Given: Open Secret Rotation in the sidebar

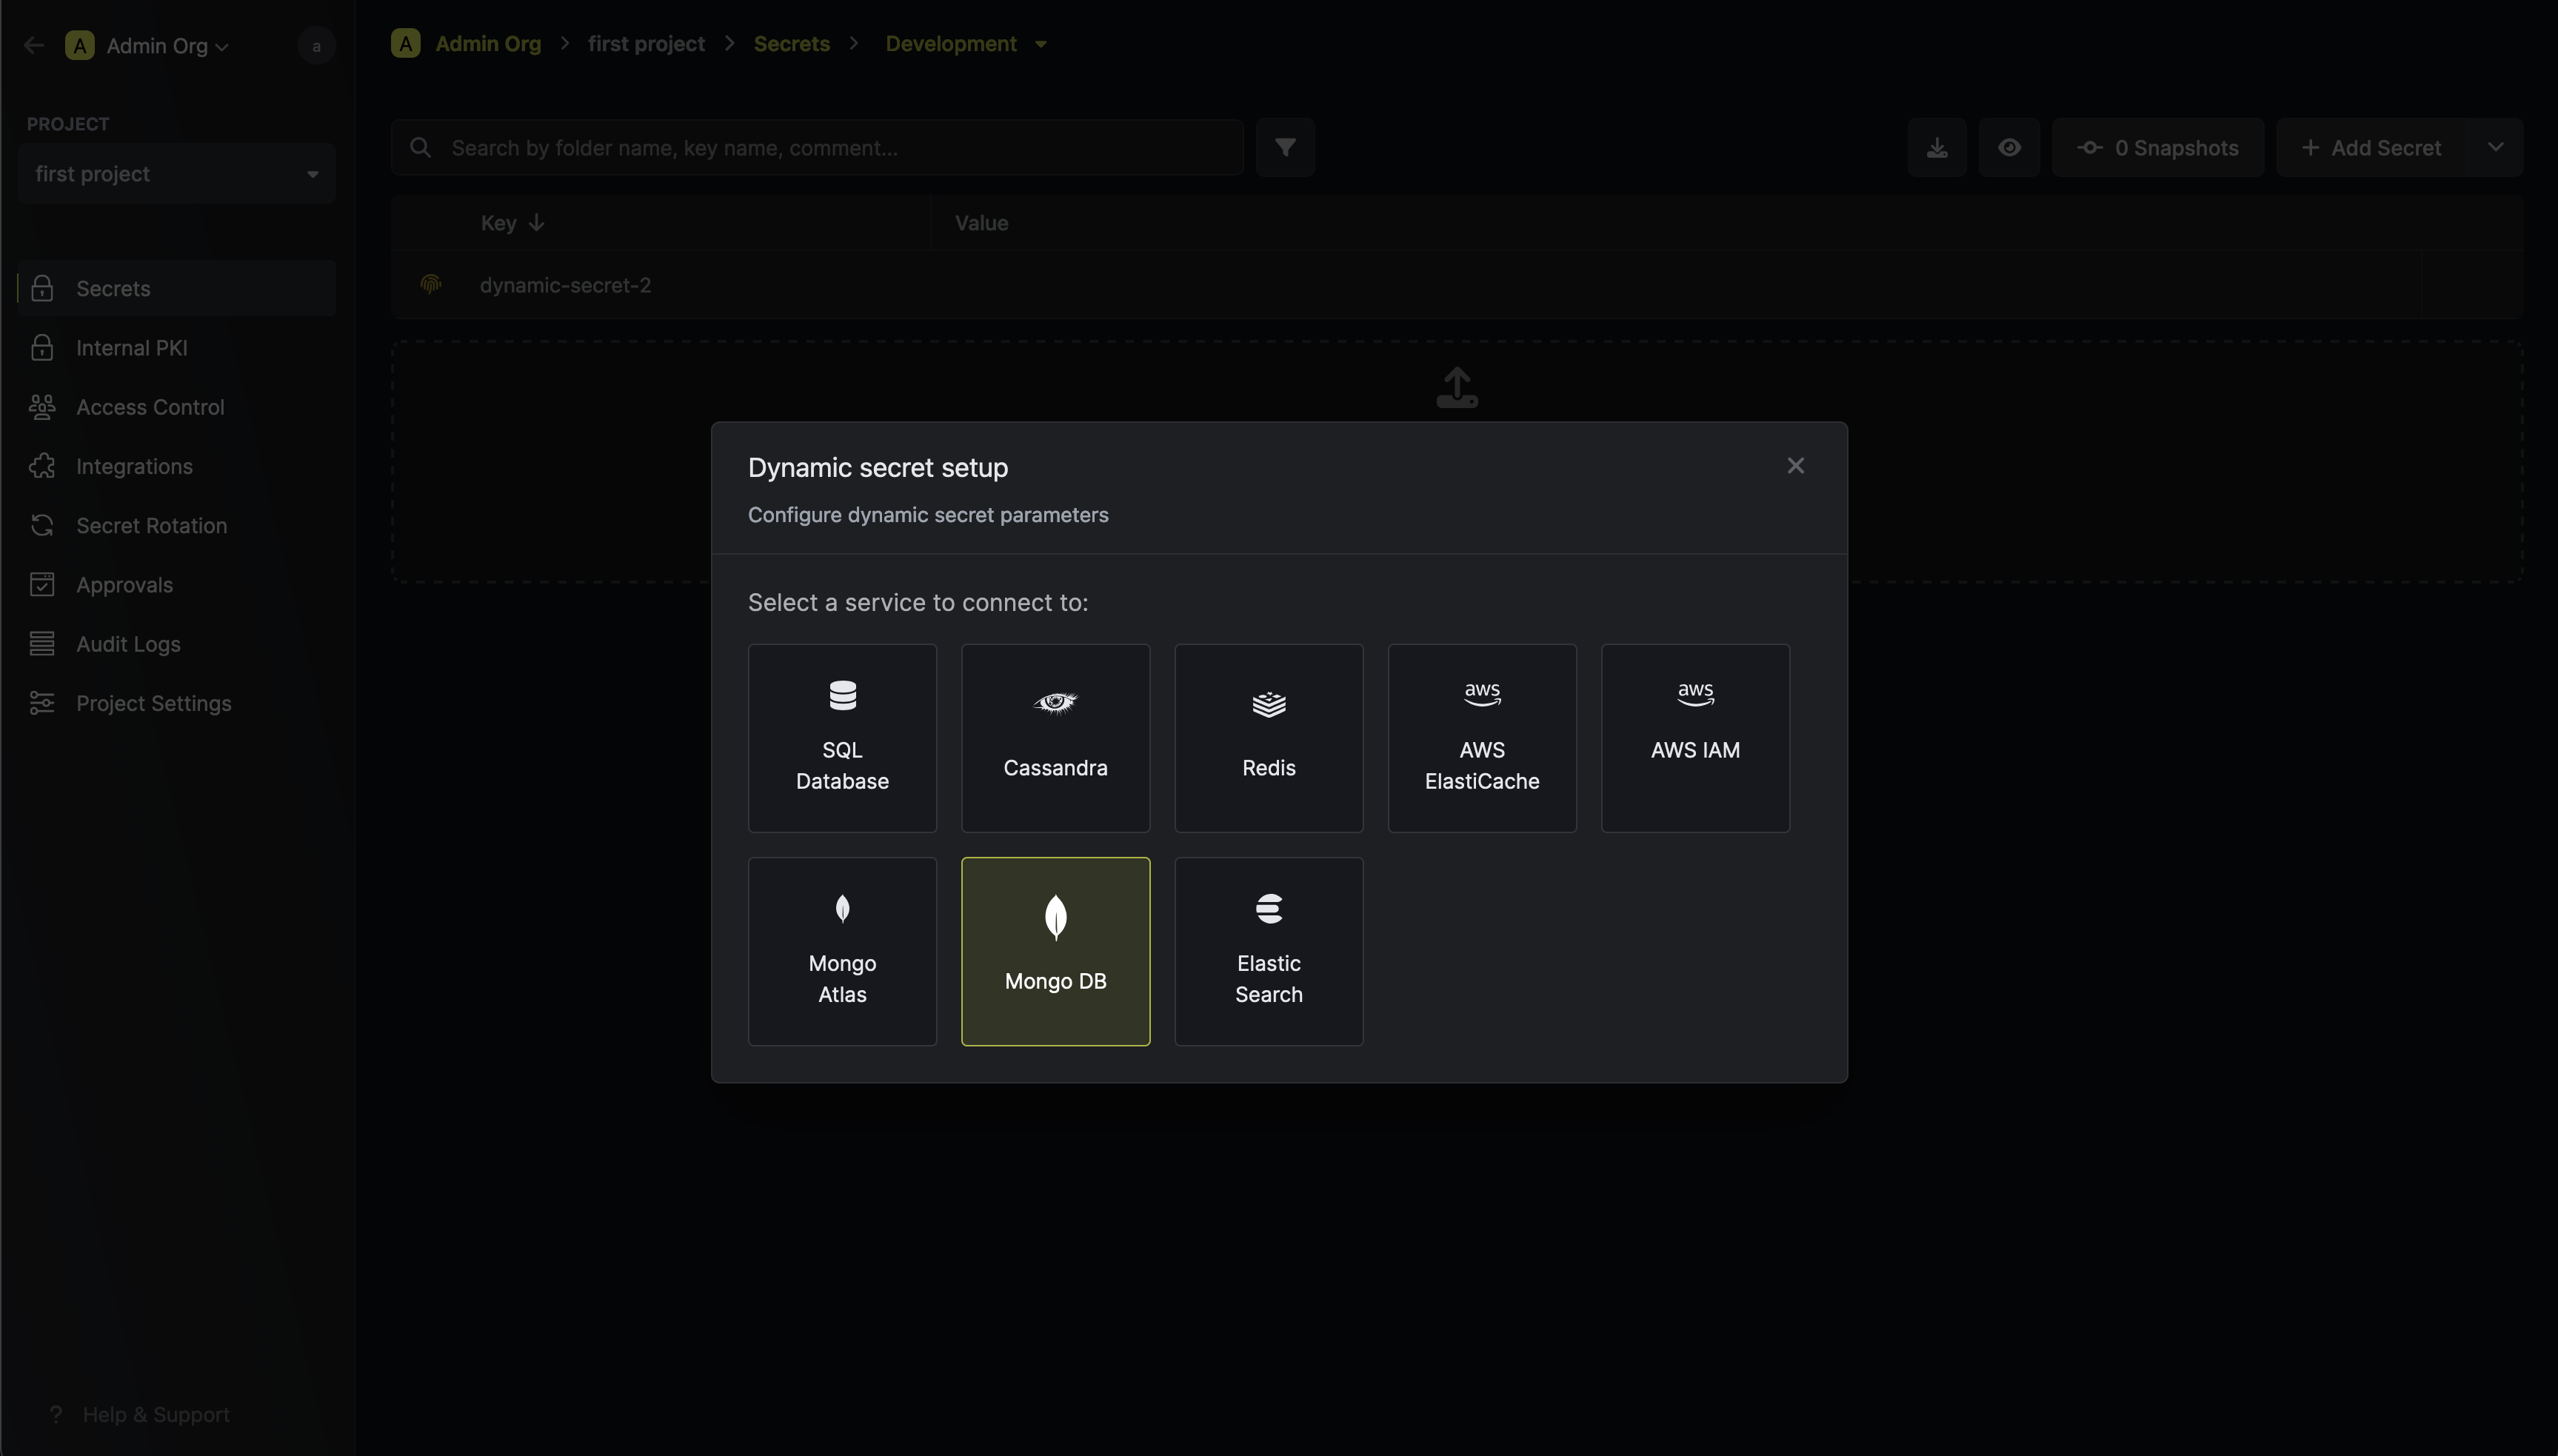Looking at the screenshot, I should click(177, 525).
